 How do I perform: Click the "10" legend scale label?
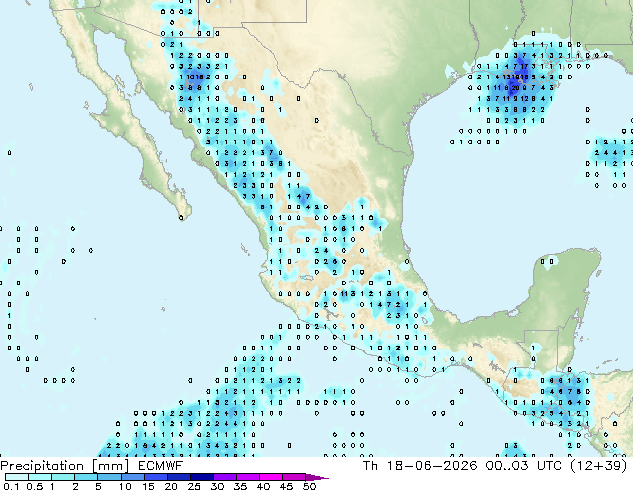tap(125, 486)
